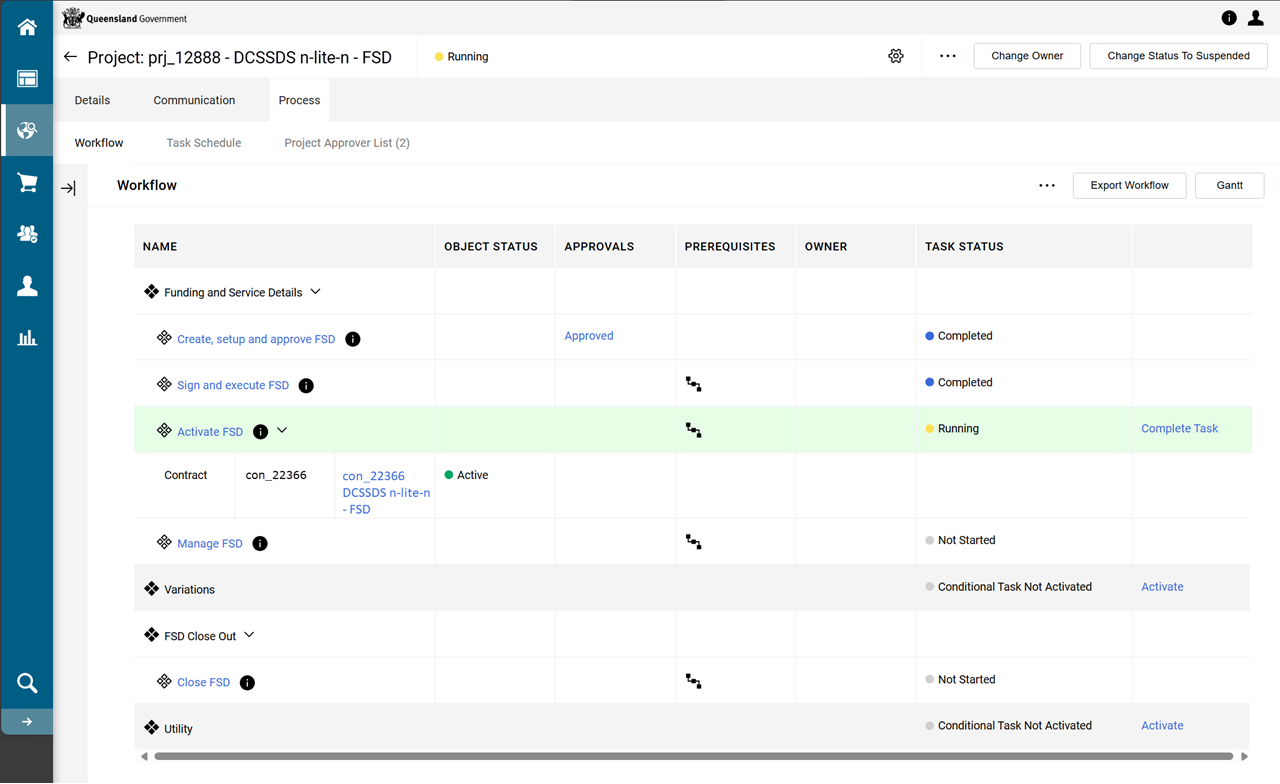Image resolution: width=1280 pixels, height=784 pixels.
Task: Open the shopping cart sidebar icon
Action: (27, 183)
